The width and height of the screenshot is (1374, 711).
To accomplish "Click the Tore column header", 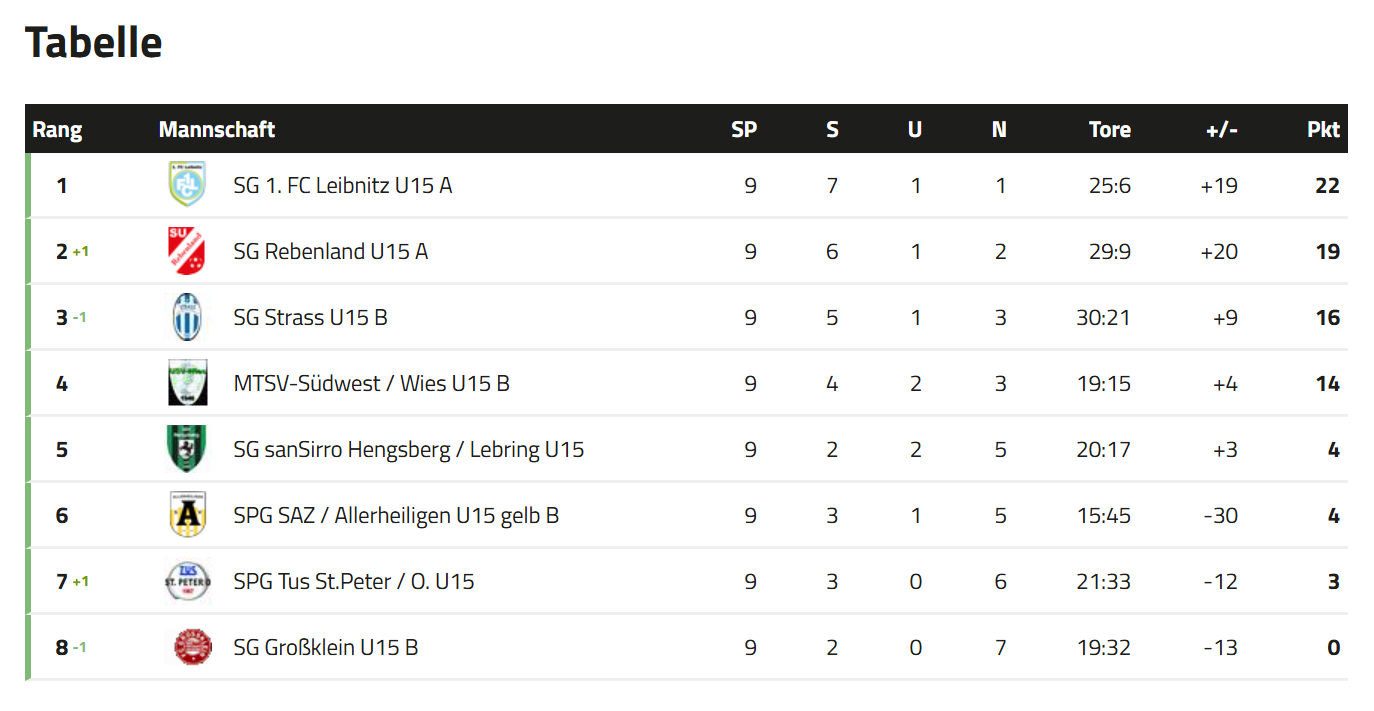I will [x=1110, y=129].
